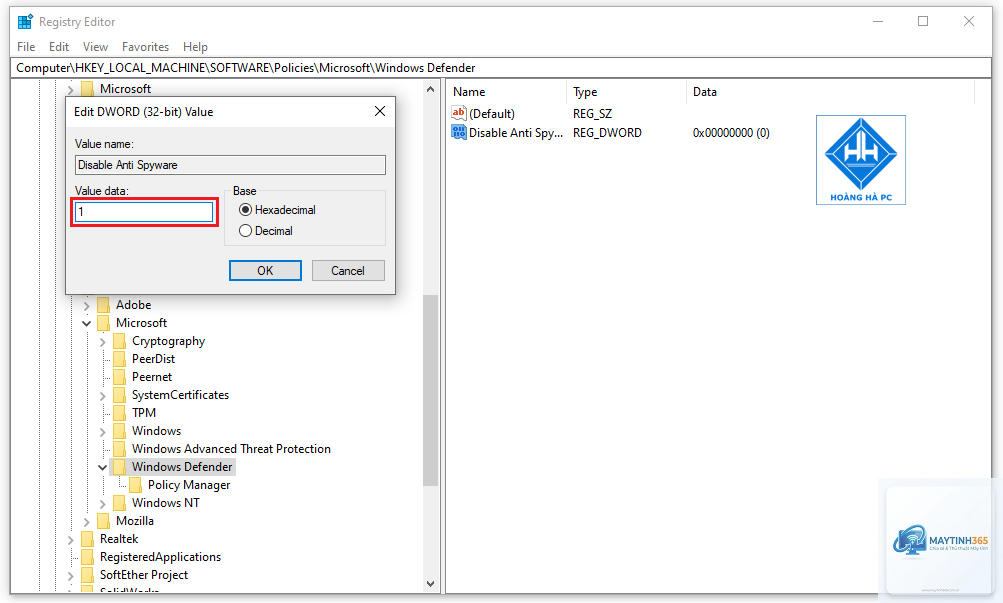Screen dimensions: 1003x603
Task: Click the Disable Anti Spyware DWORD icon
Action: (x=459, y=132)
